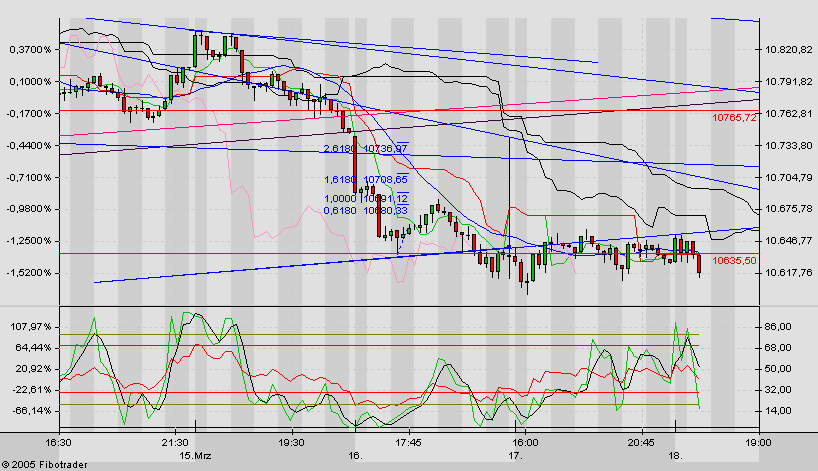This screenshot has width=818, height=471.
Task: Click the 19:30 time axis label
Action: click(291, 443)
